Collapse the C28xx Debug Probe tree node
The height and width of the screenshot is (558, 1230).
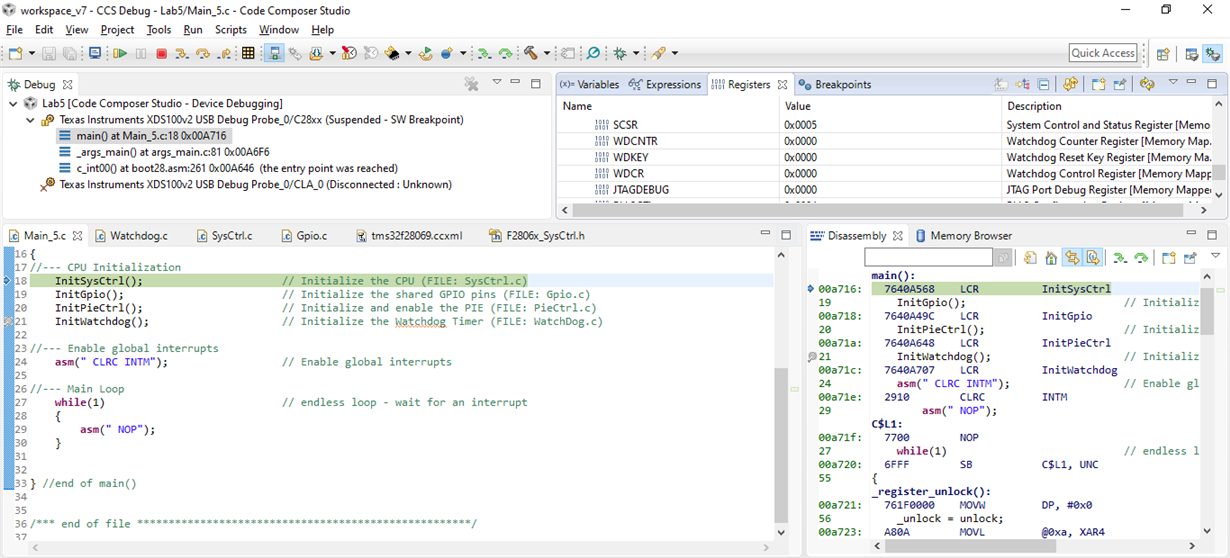29,120
